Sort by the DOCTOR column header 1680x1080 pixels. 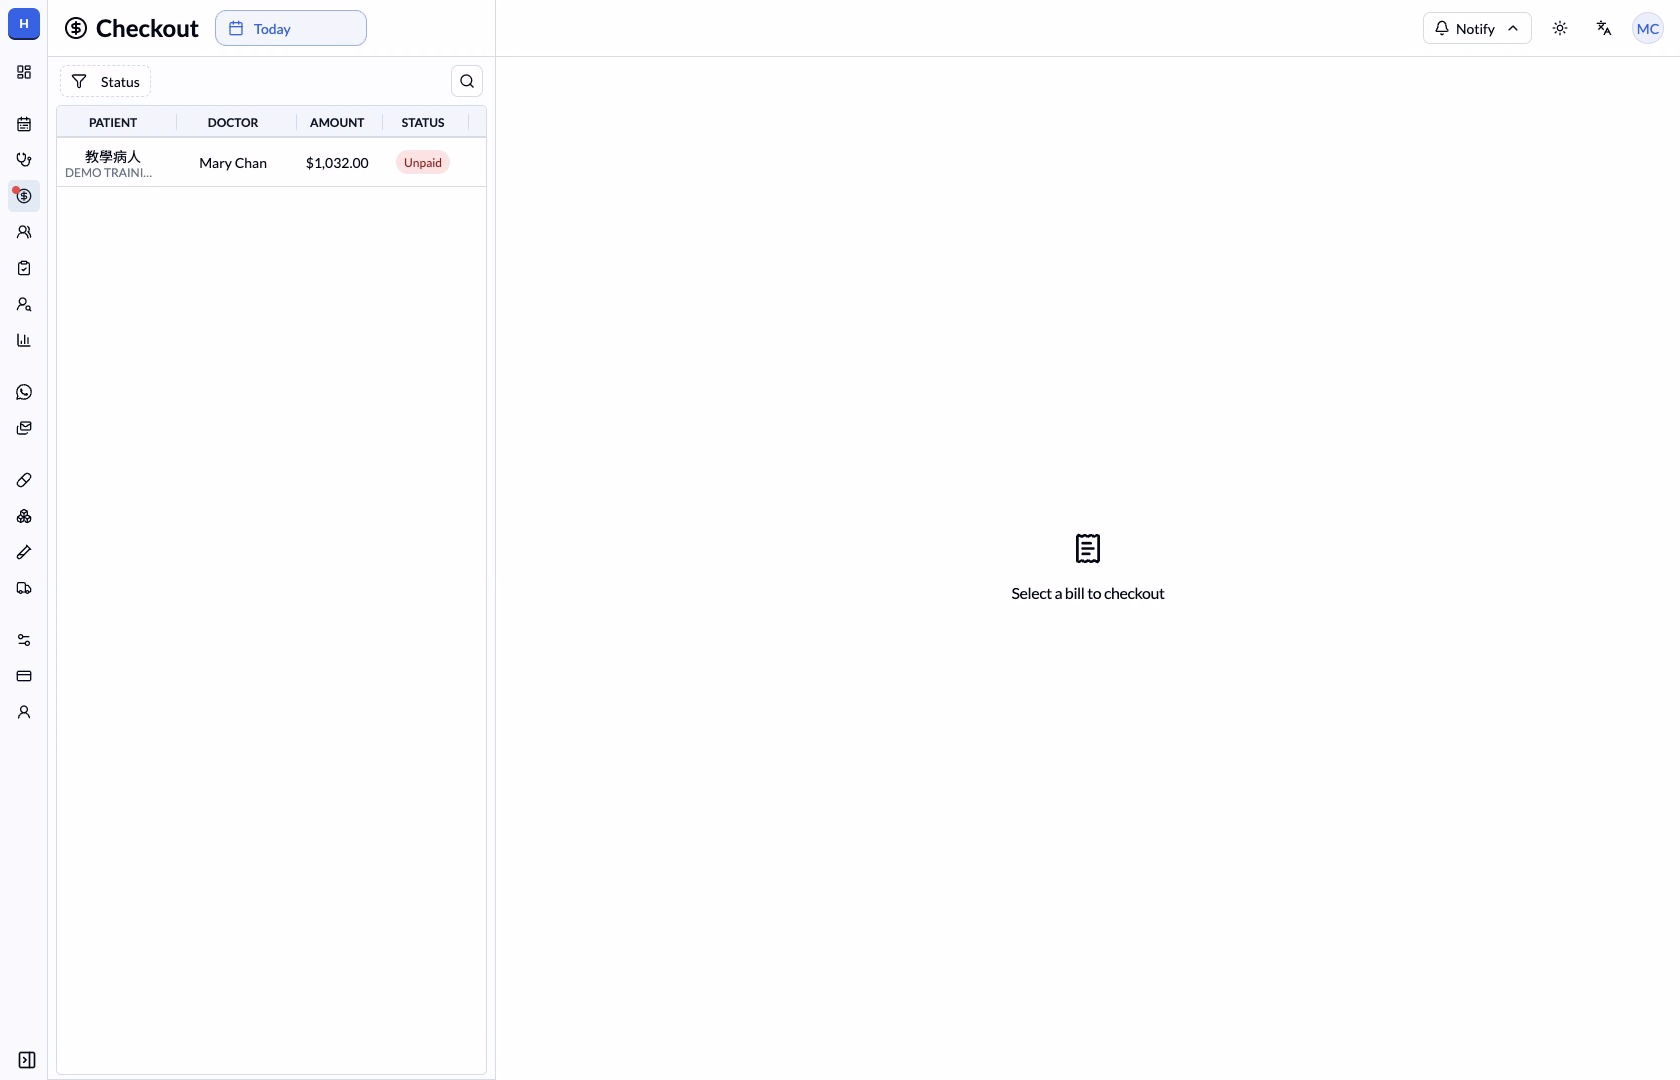[x=233, y=122]
